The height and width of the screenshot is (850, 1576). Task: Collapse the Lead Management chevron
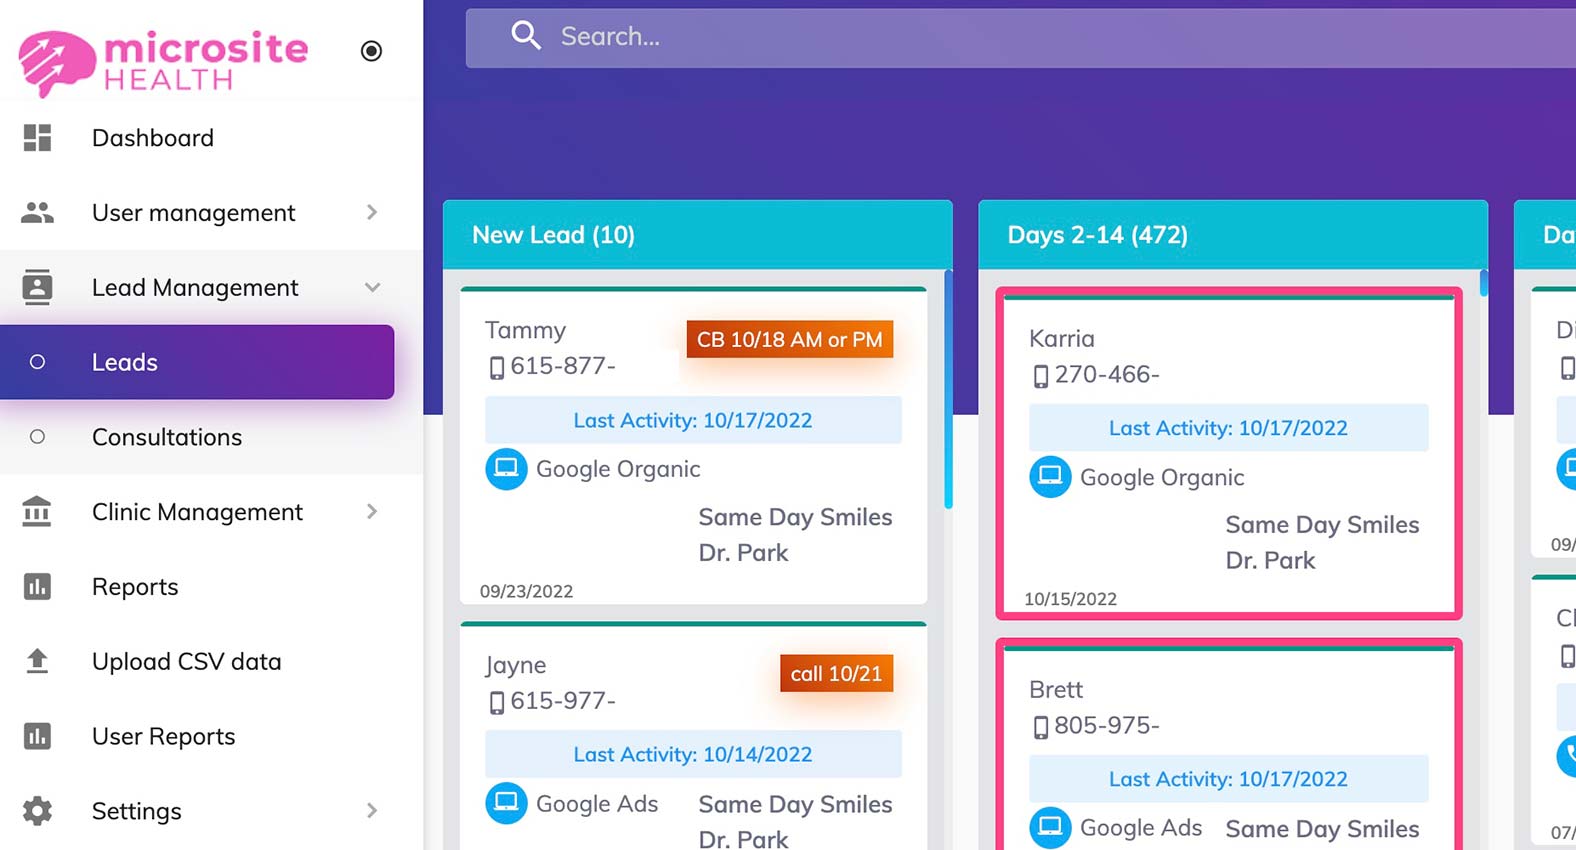tap(372, 287)
